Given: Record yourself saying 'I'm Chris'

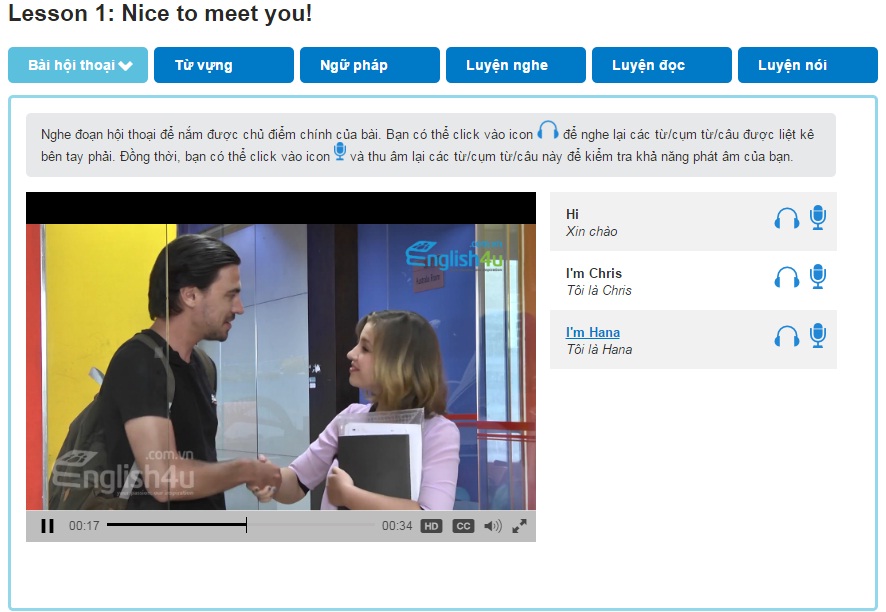Looking at the screenshot, I should point(818,276).
